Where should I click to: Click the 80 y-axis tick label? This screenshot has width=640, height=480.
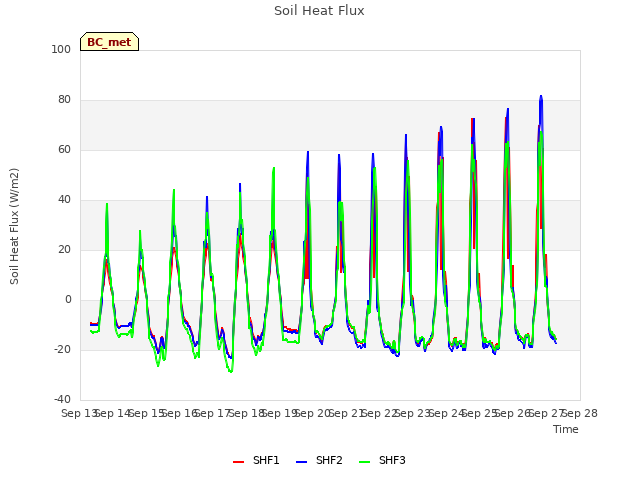point(64,100)
